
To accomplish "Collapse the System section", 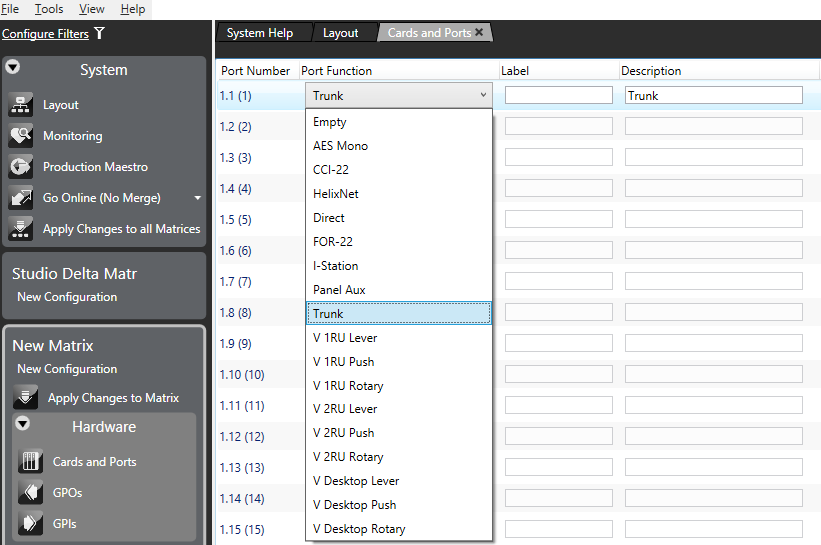I will point(13,68).
